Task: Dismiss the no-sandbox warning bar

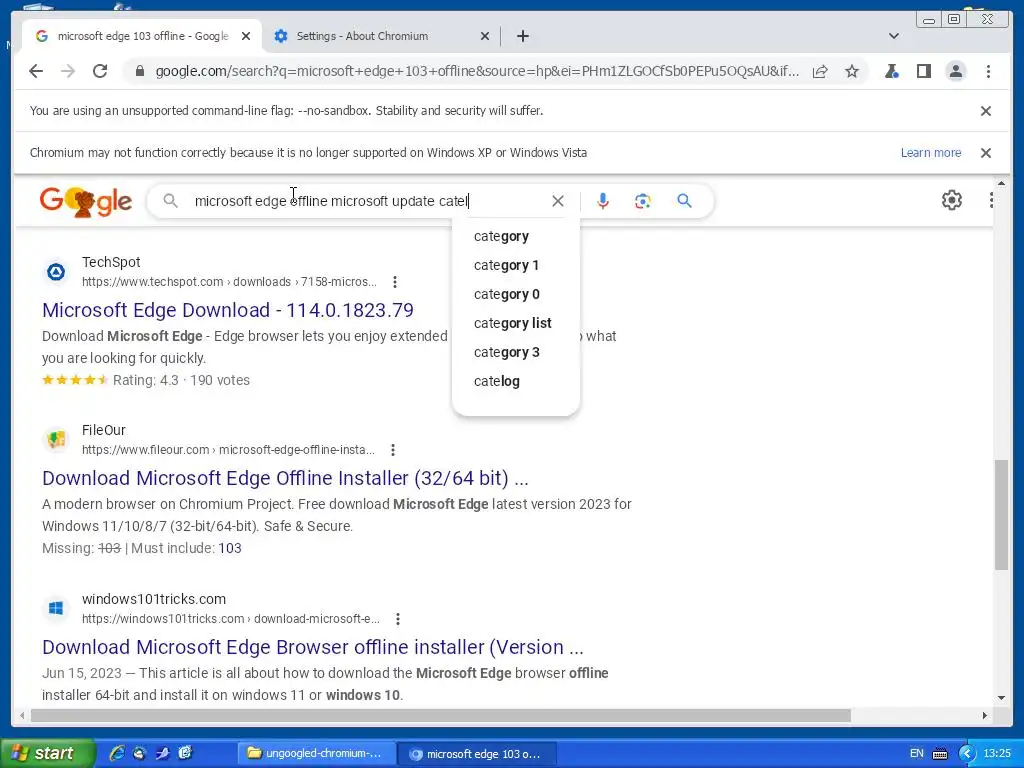Action: point(986,111)
